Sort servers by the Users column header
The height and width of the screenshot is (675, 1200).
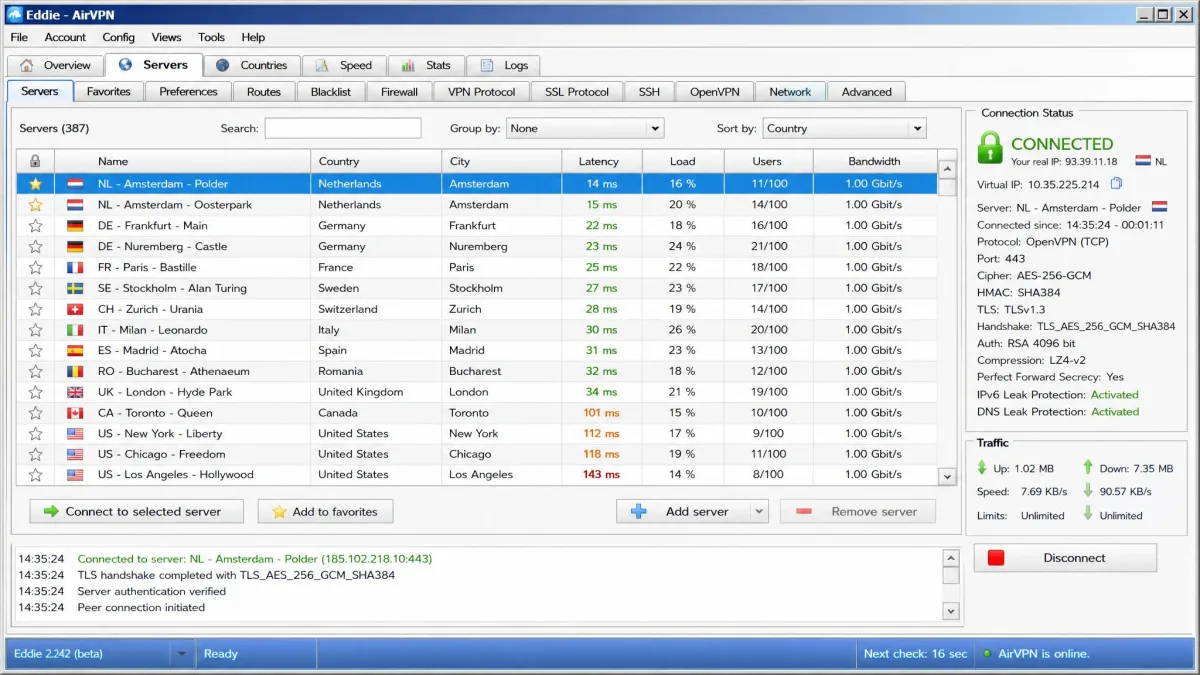pyautogui.click(x=768, y=161)
